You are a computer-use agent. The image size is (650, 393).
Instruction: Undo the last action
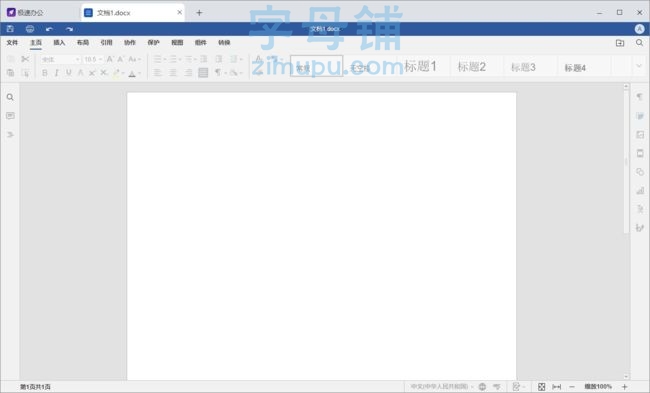point(49,29)
